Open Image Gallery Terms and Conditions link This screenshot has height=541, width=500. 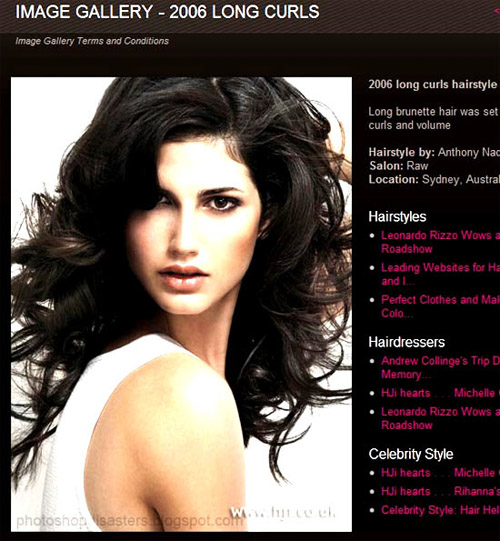click(x=92, y=41)
